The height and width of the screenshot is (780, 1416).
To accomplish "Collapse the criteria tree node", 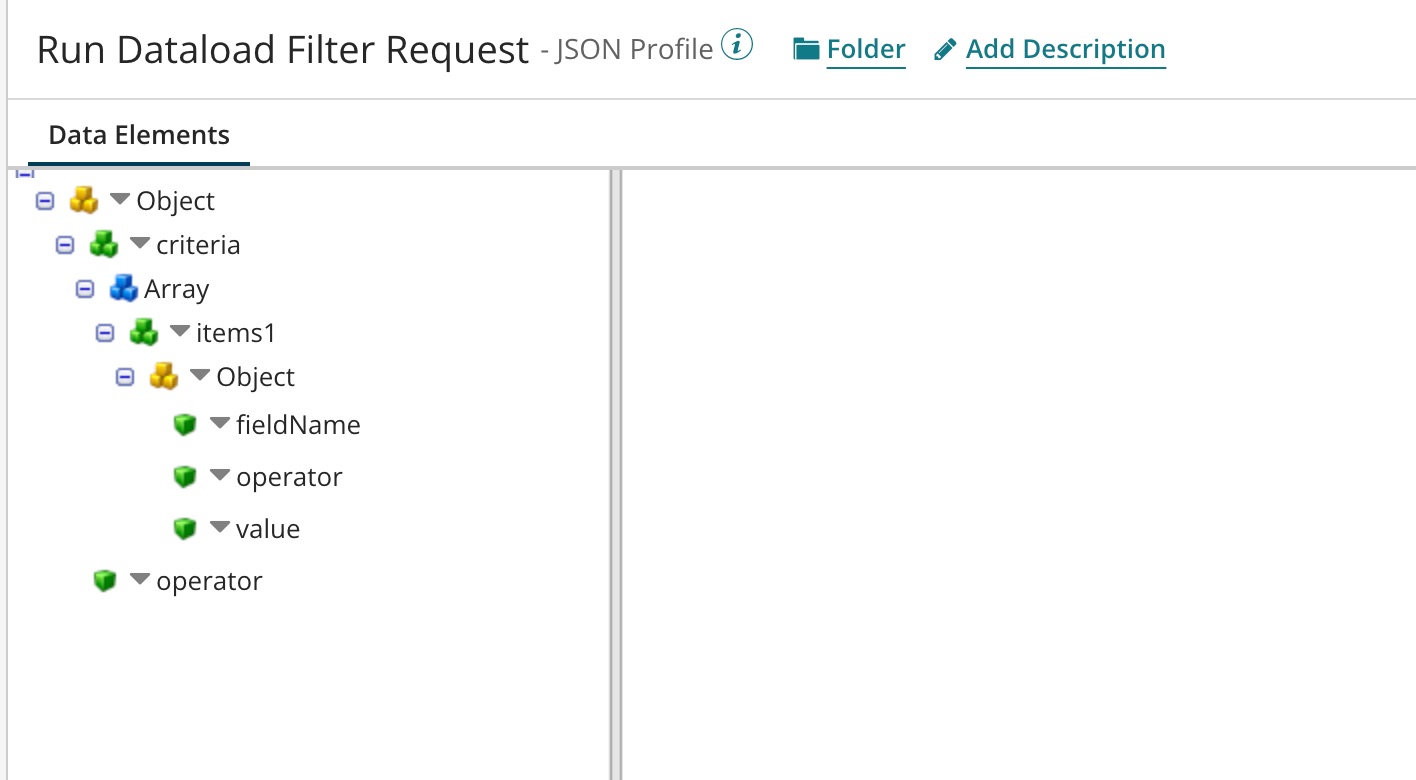I will [x=65, y=245].
